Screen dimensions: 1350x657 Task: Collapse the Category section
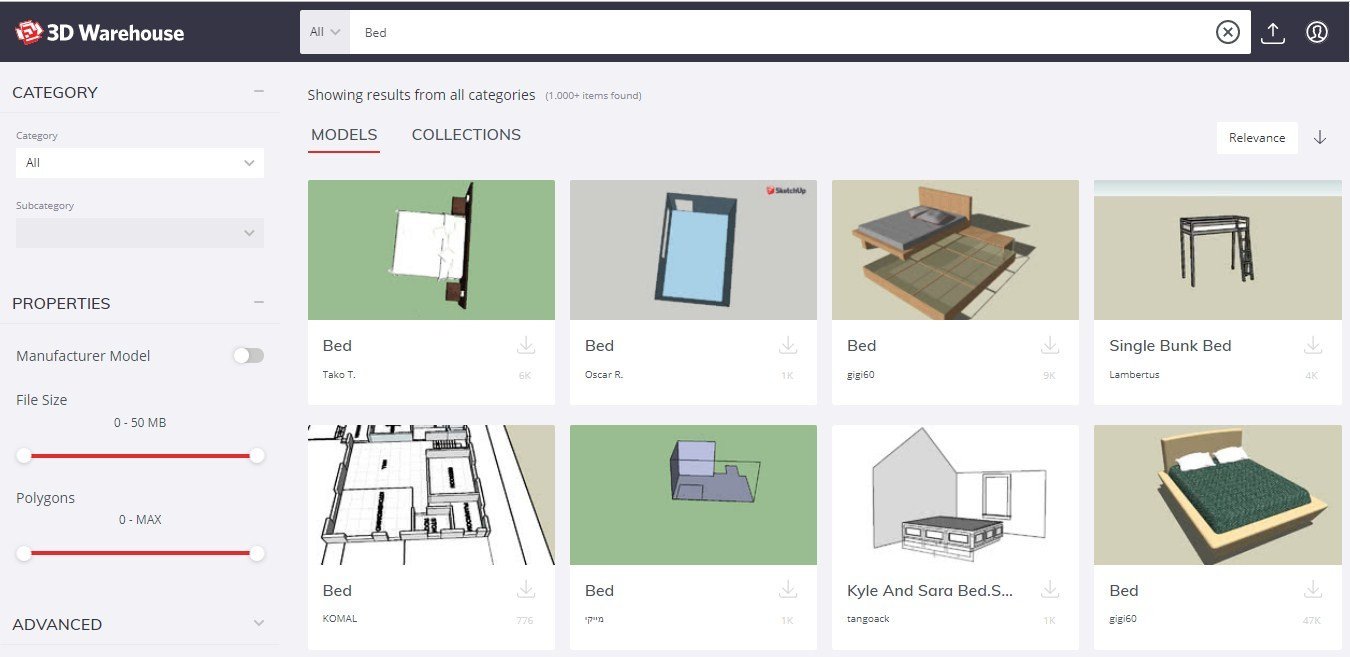point(259,92)
